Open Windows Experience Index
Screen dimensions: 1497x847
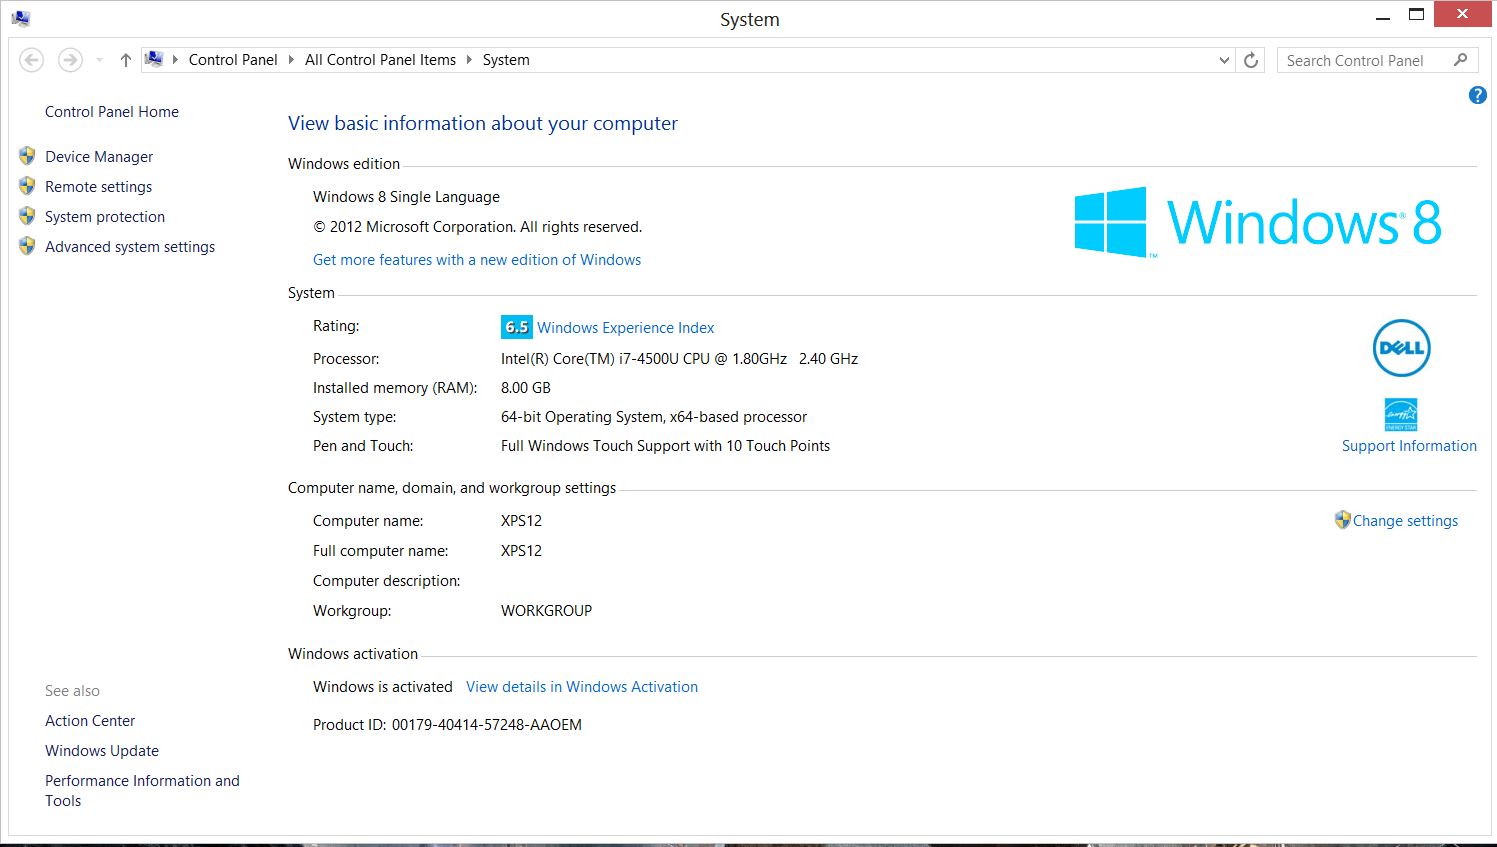pos(626,328)
